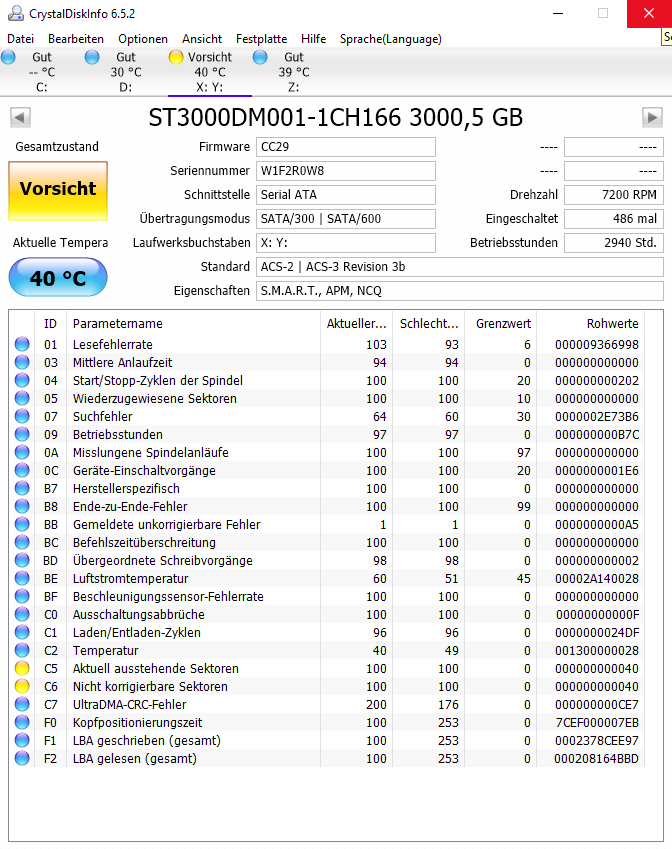Click the Rohwerte column header
The image size is (672, 849).
[591, 324]
